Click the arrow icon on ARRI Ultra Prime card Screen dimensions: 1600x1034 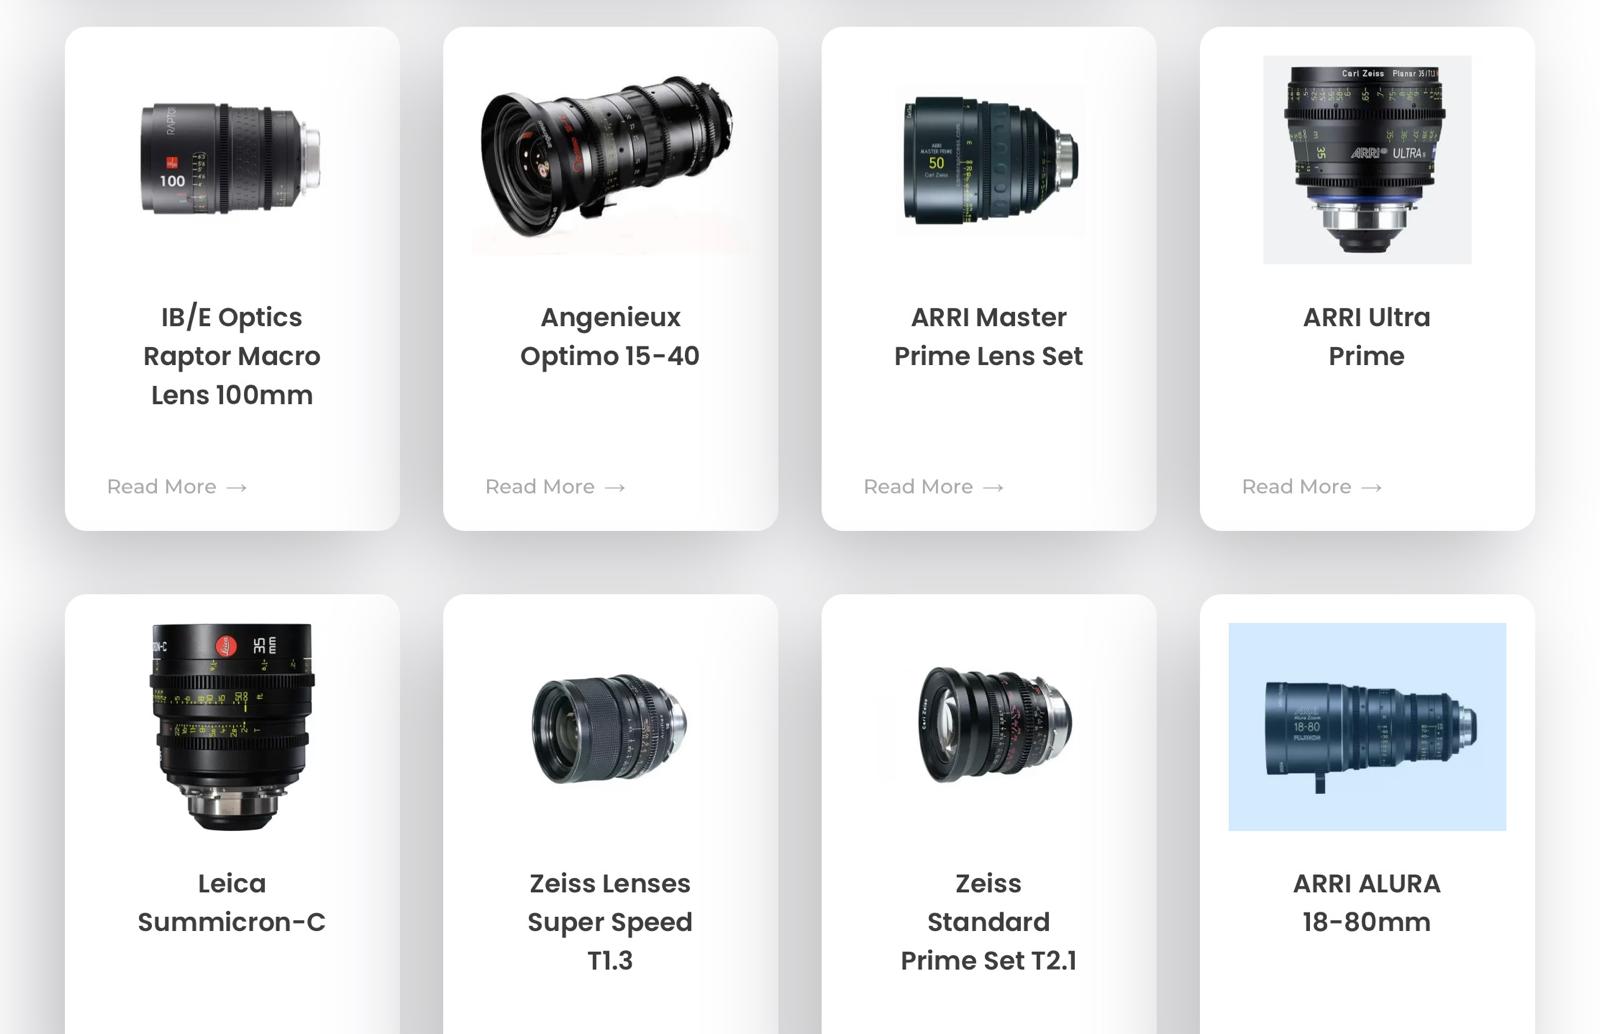1372,488
